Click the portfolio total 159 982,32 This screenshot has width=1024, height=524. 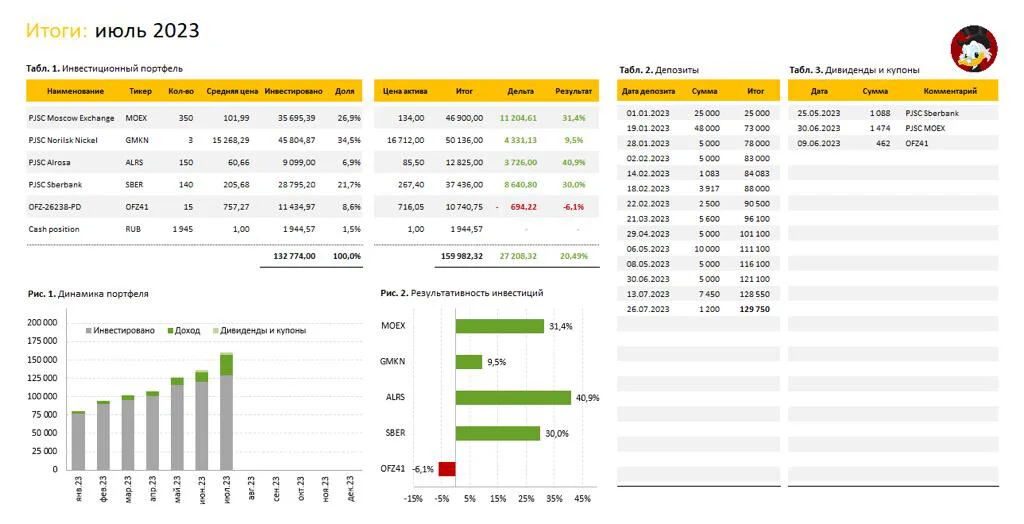click(x=462, y=256)
